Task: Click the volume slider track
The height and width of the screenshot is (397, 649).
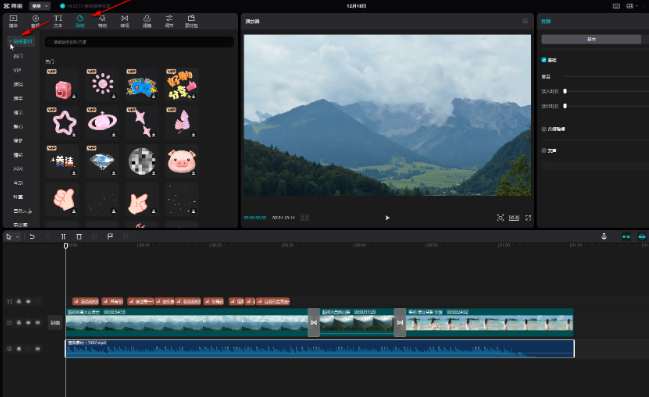Action: click(x=606, y=77)
